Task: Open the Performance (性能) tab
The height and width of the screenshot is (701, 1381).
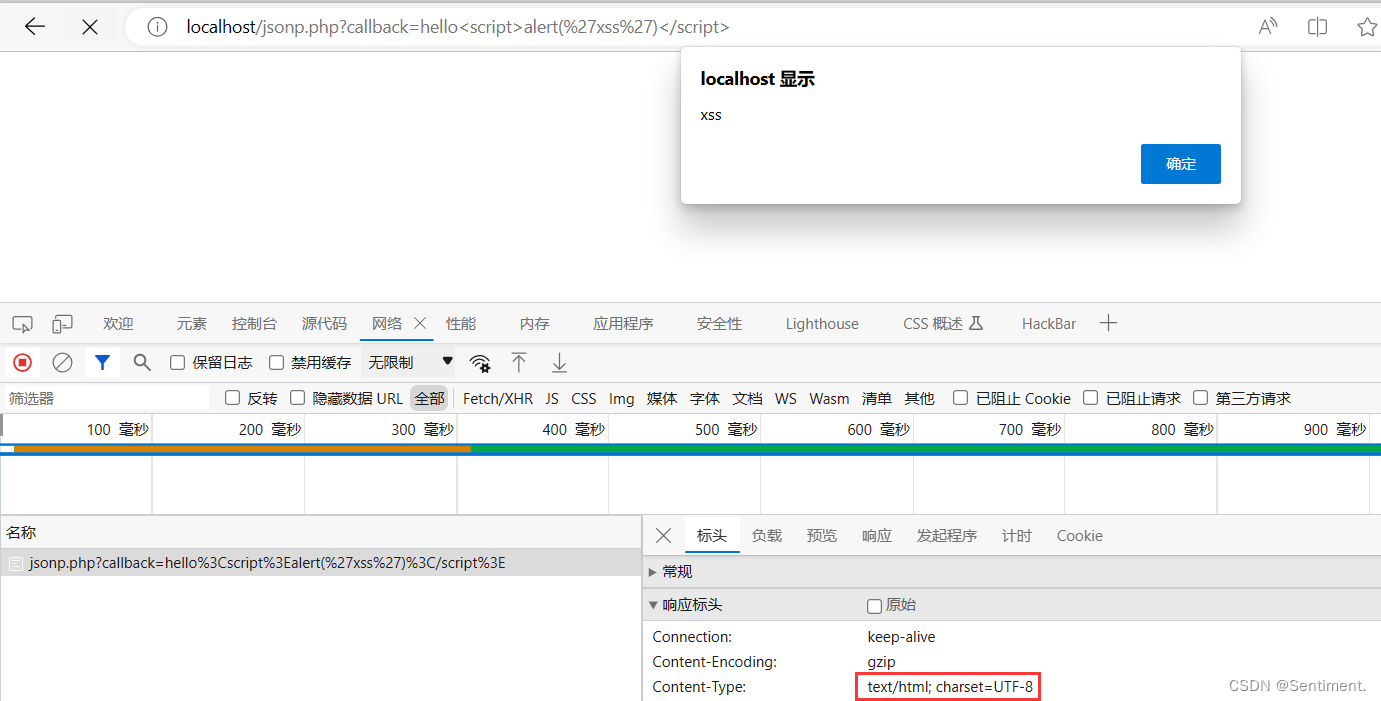Action: pos(461,323)
